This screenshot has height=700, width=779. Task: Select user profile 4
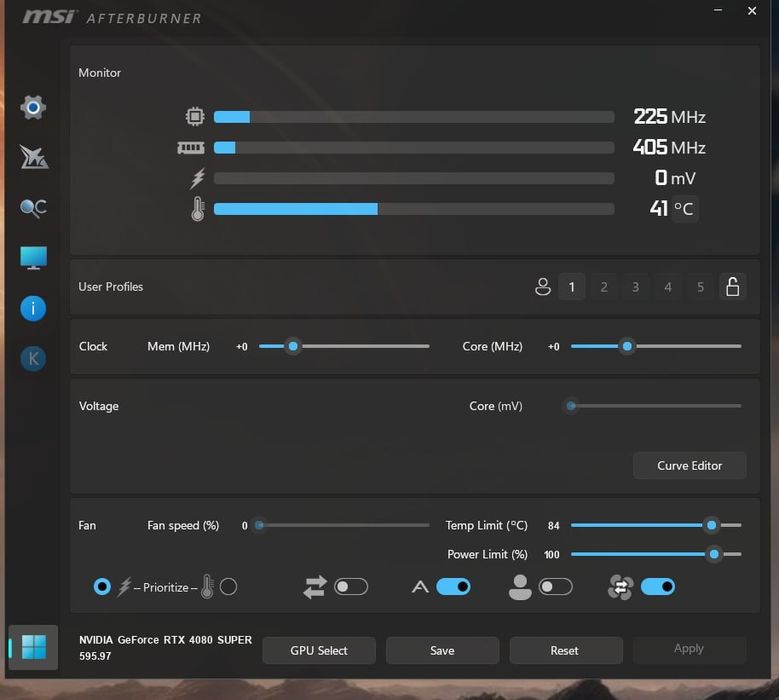[668, 287]
